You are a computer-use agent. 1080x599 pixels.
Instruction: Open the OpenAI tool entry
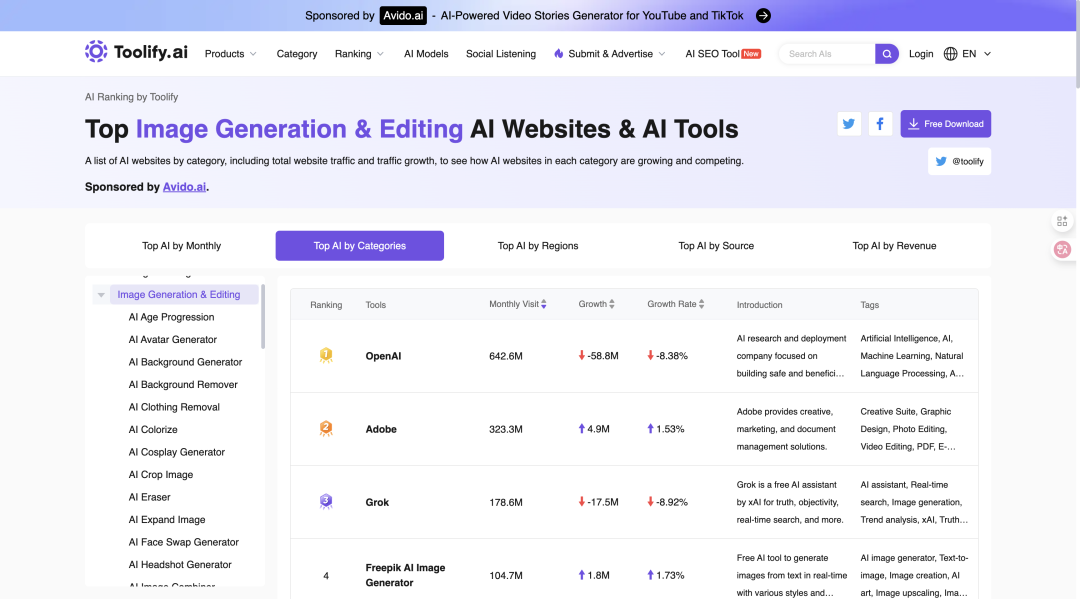[x=383, y=356]
